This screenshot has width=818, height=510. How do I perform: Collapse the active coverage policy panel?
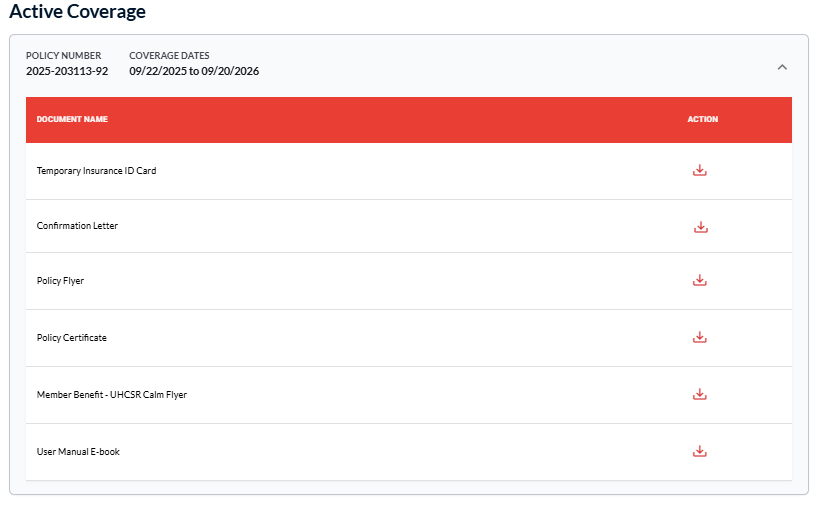click(x=782, y=67)
